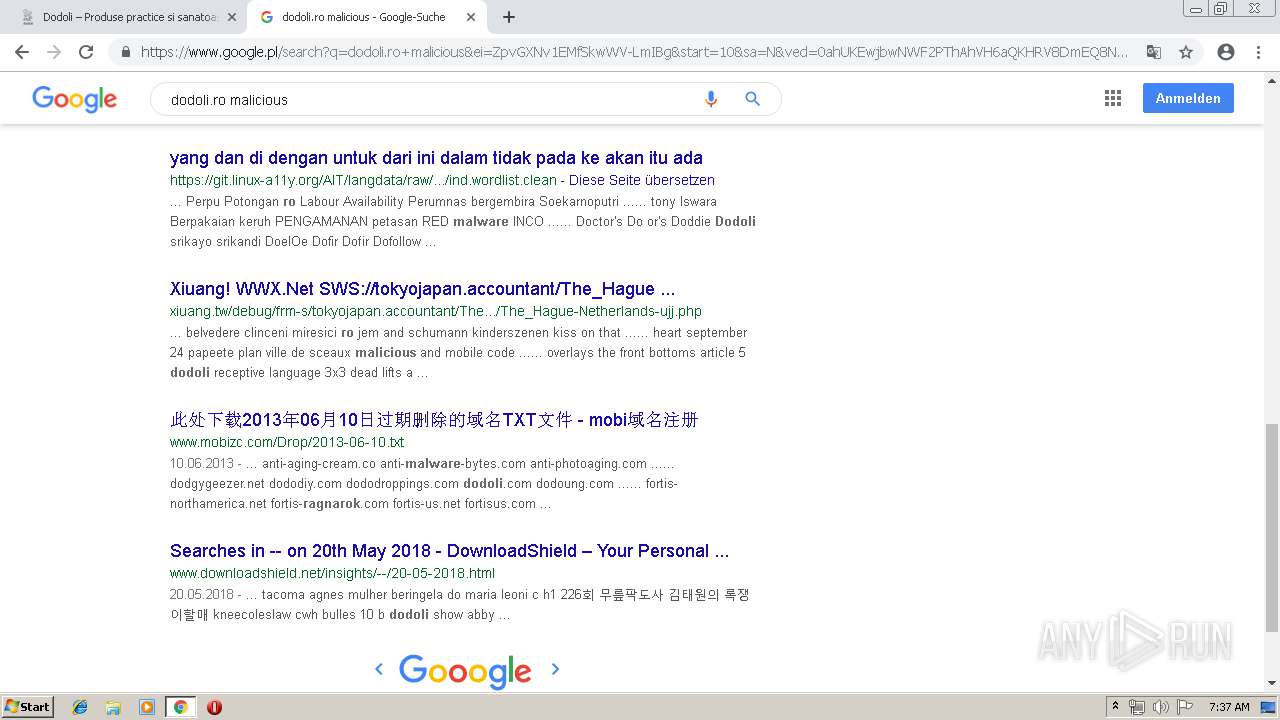Start voice search with microphone
This screenshot has width=1280, height=720.
coord(711,99)
